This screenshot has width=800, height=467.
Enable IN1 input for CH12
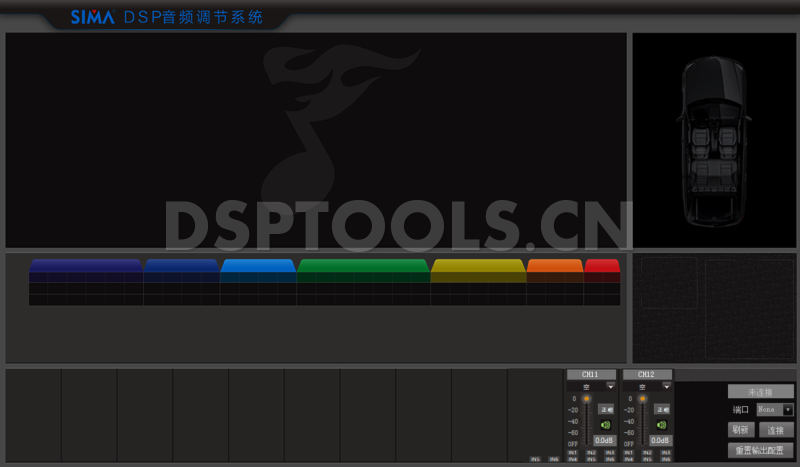[x=629, y=453]
